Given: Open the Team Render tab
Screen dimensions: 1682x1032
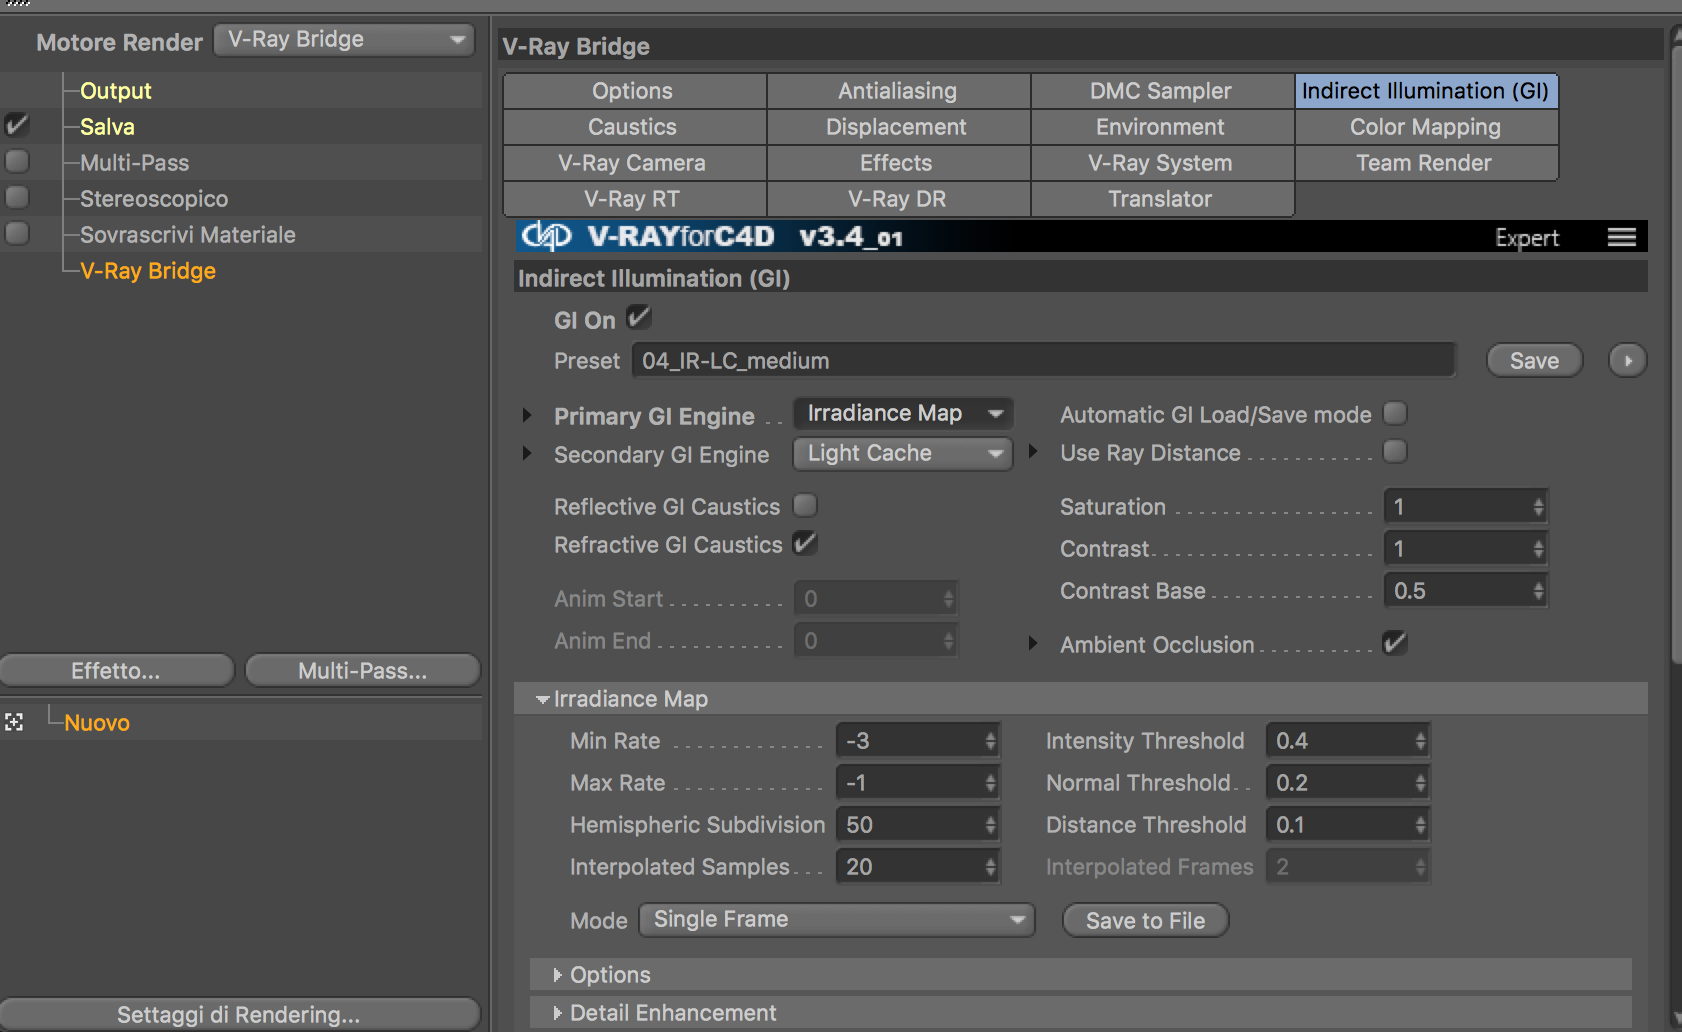Looking at the screenshot, I should [x=1426, y=163].
